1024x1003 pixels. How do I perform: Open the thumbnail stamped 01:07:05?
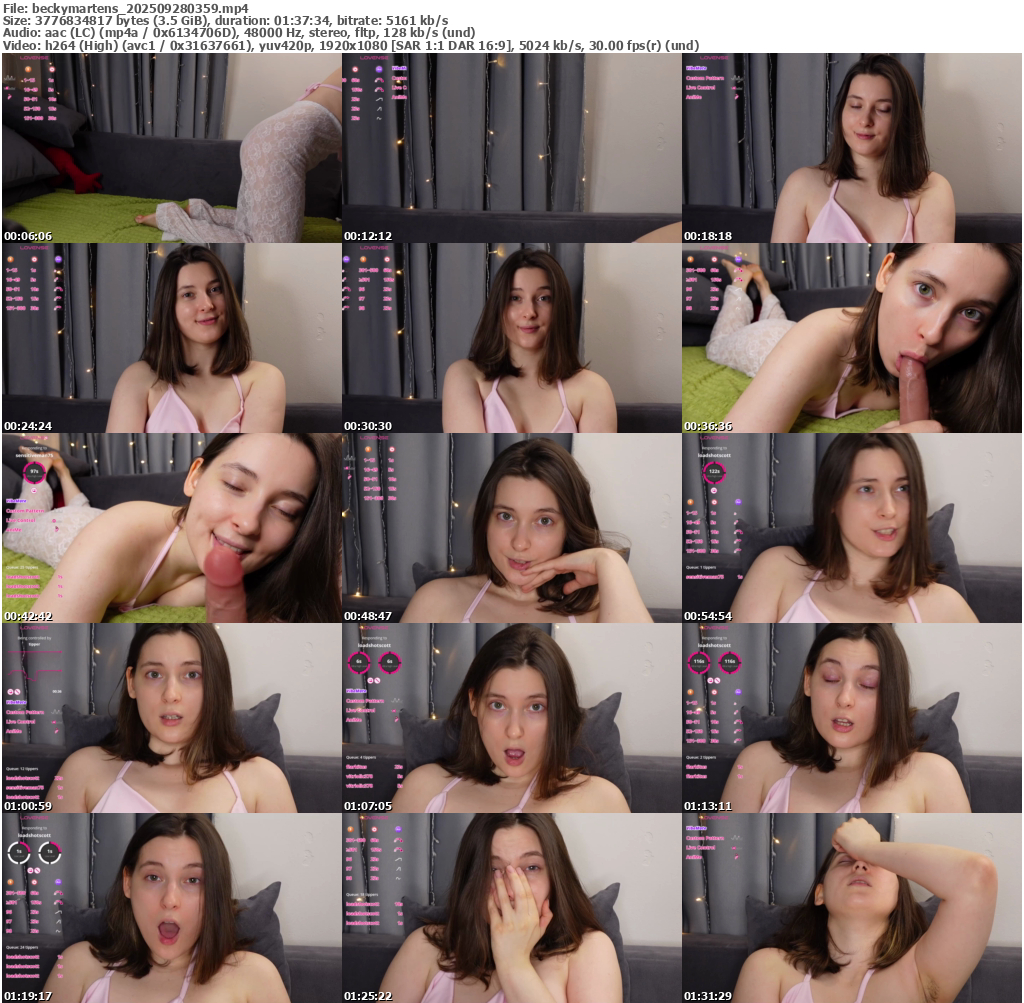512,718
